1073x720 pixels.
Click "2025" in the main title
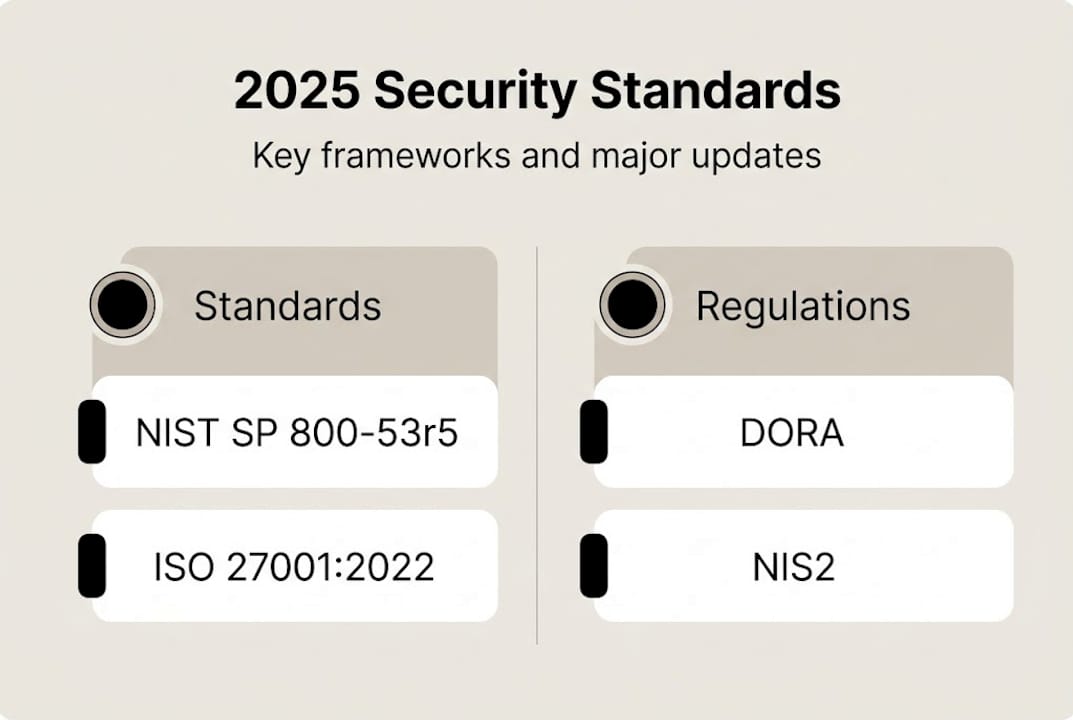point(296,91)
